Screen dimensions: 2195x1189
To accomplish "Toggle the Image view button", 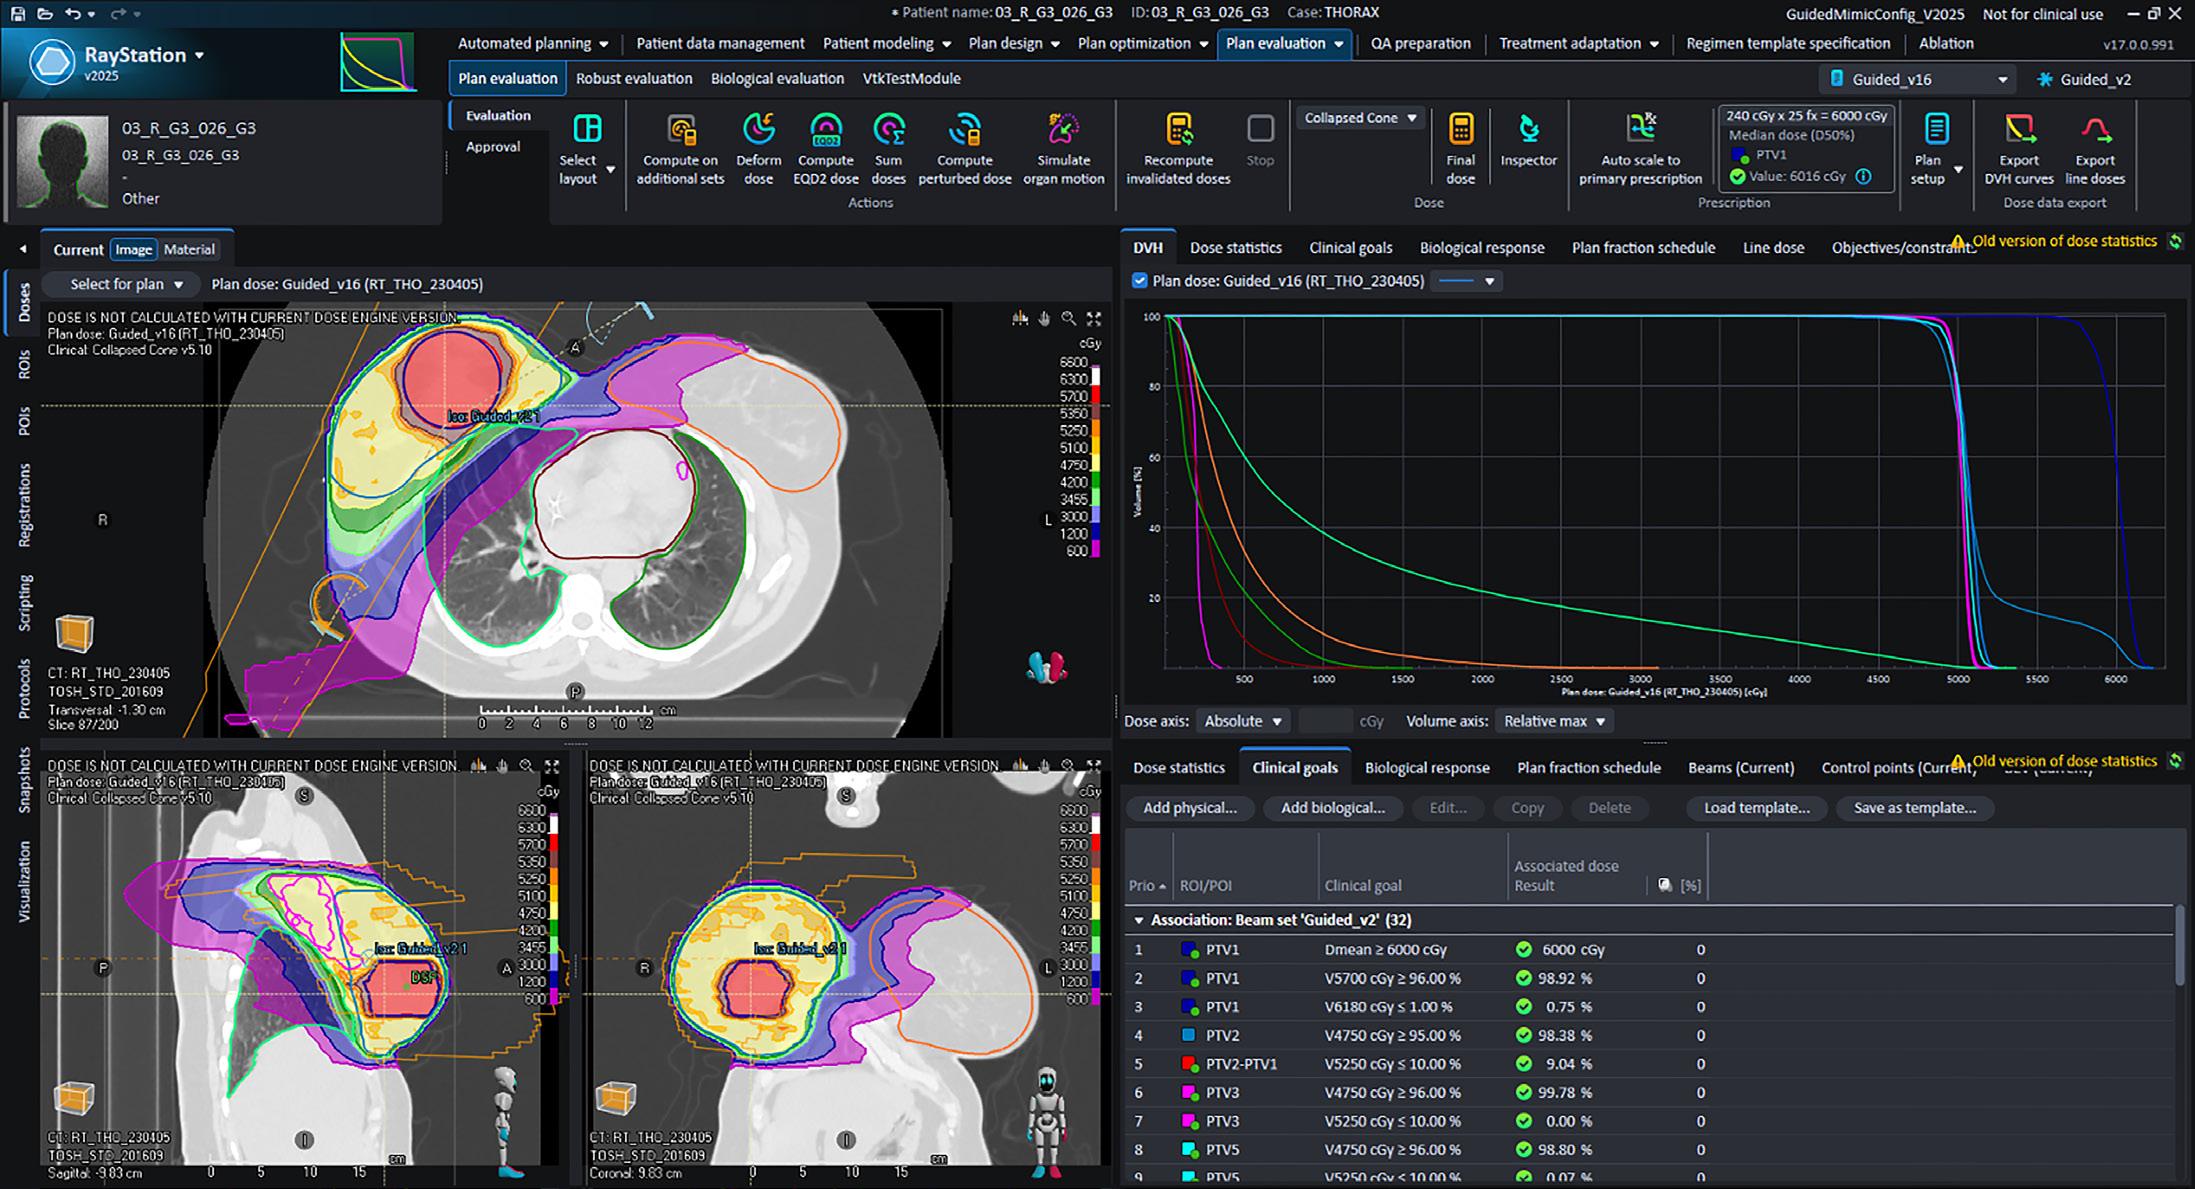I will (x=133, y=250).
